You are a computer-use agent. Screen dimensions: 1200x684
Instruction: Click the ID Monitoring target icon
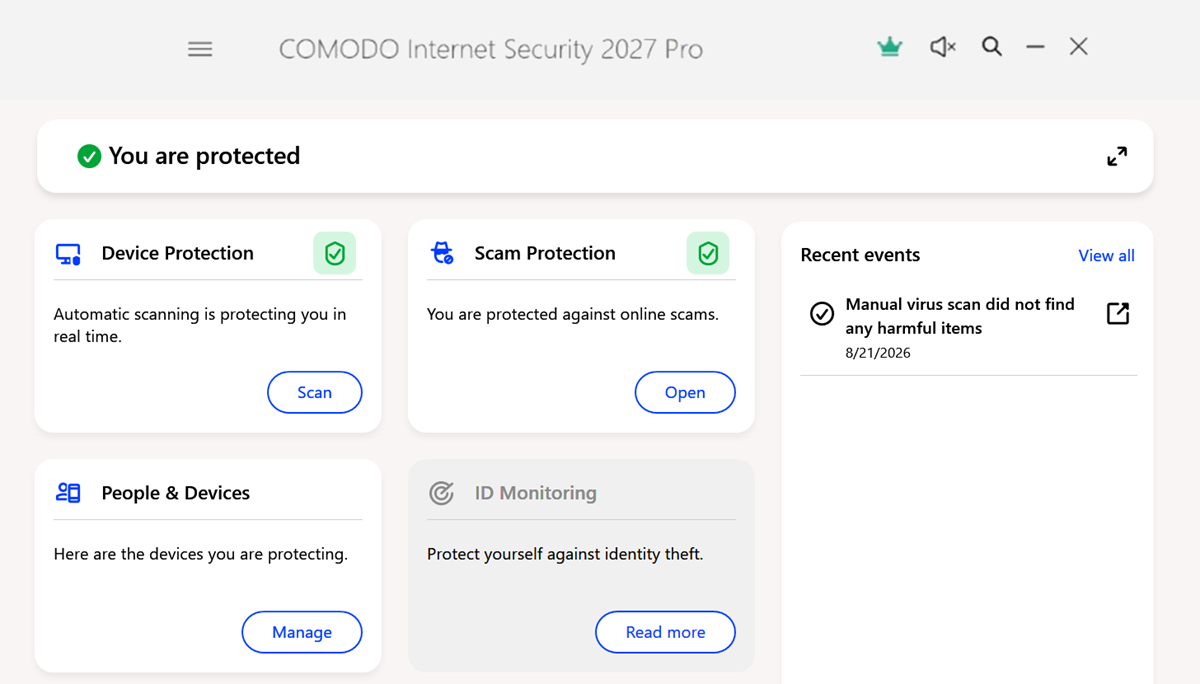point(441,493)
